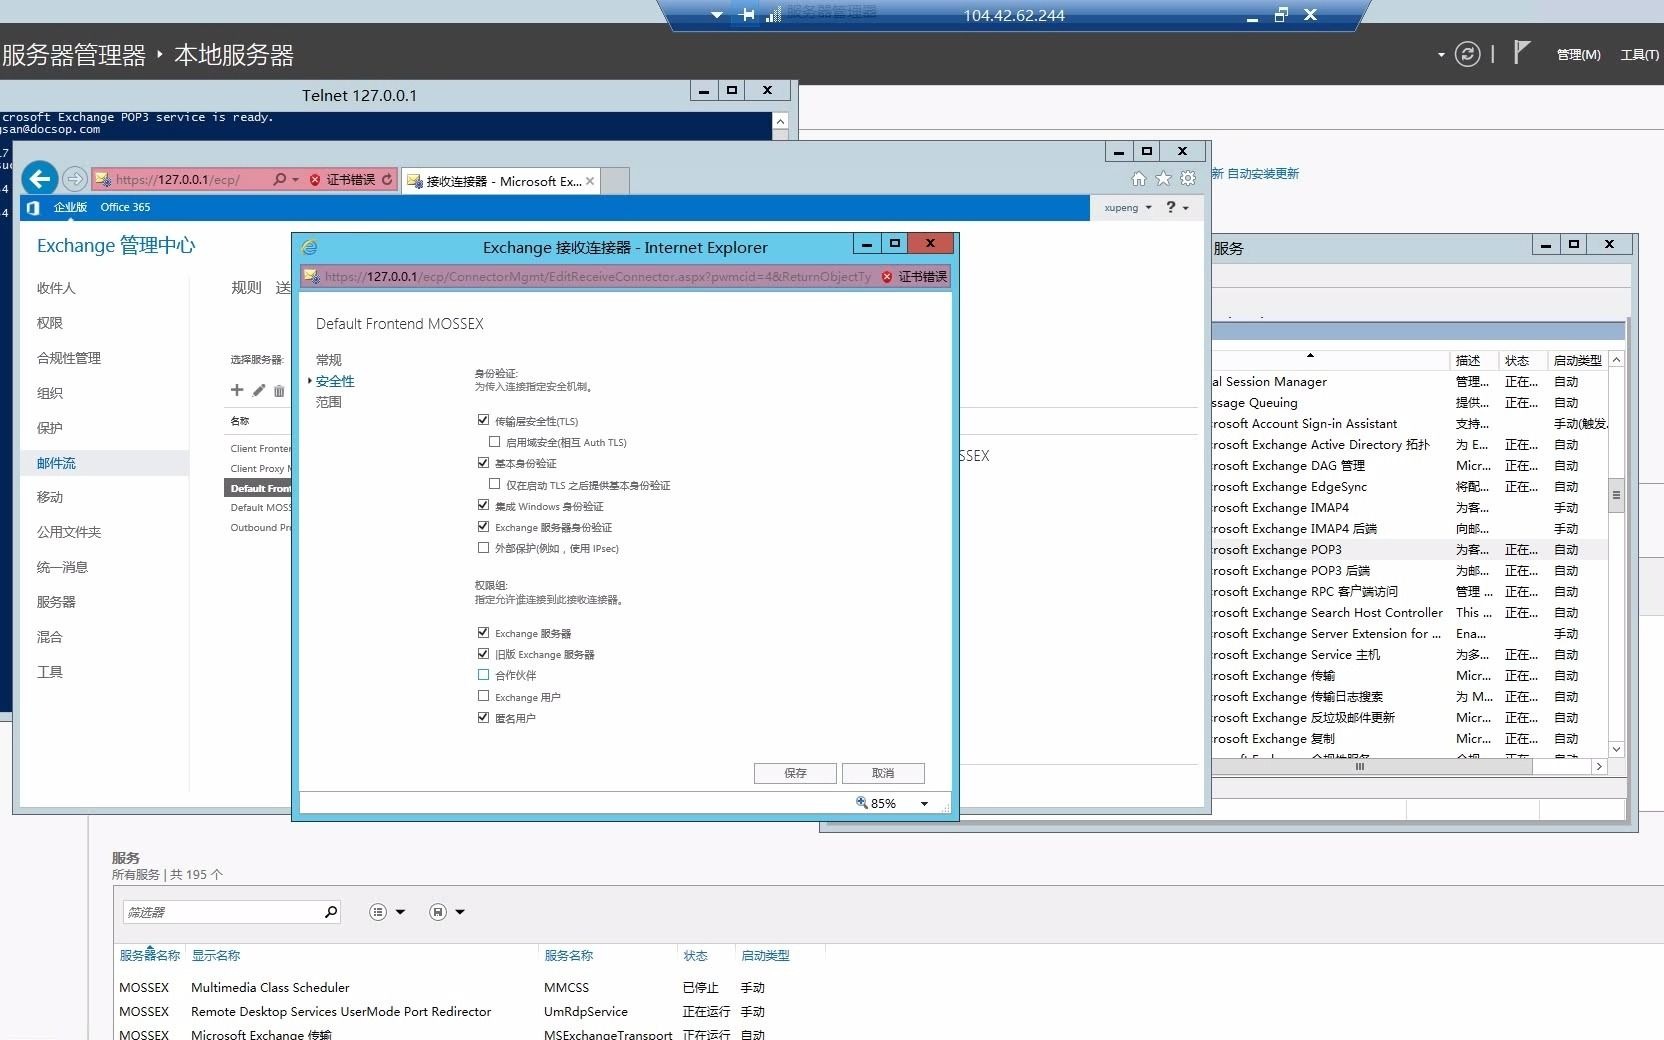Click the 保存 button

click(x=795, y=773)
